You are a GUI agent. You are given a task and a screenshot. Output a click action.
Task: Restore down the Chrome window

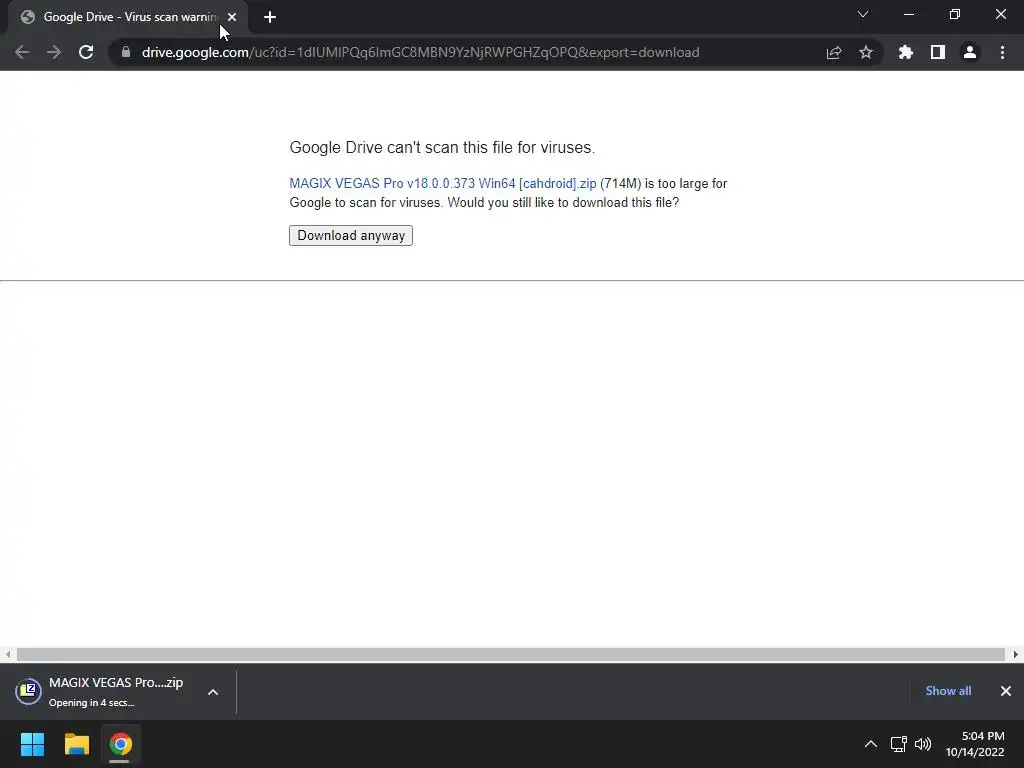pyautogui.click(x=955, y=14)
